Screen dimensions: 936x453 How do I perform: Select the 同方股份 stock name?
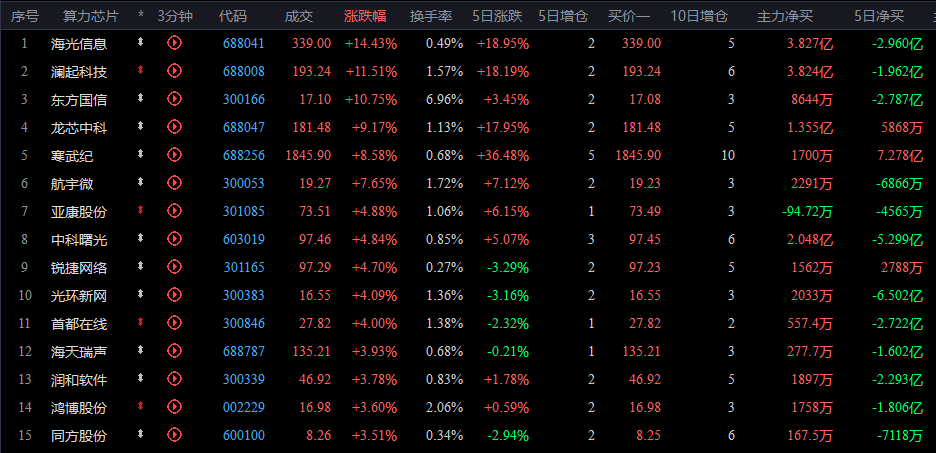coord(79,436)
